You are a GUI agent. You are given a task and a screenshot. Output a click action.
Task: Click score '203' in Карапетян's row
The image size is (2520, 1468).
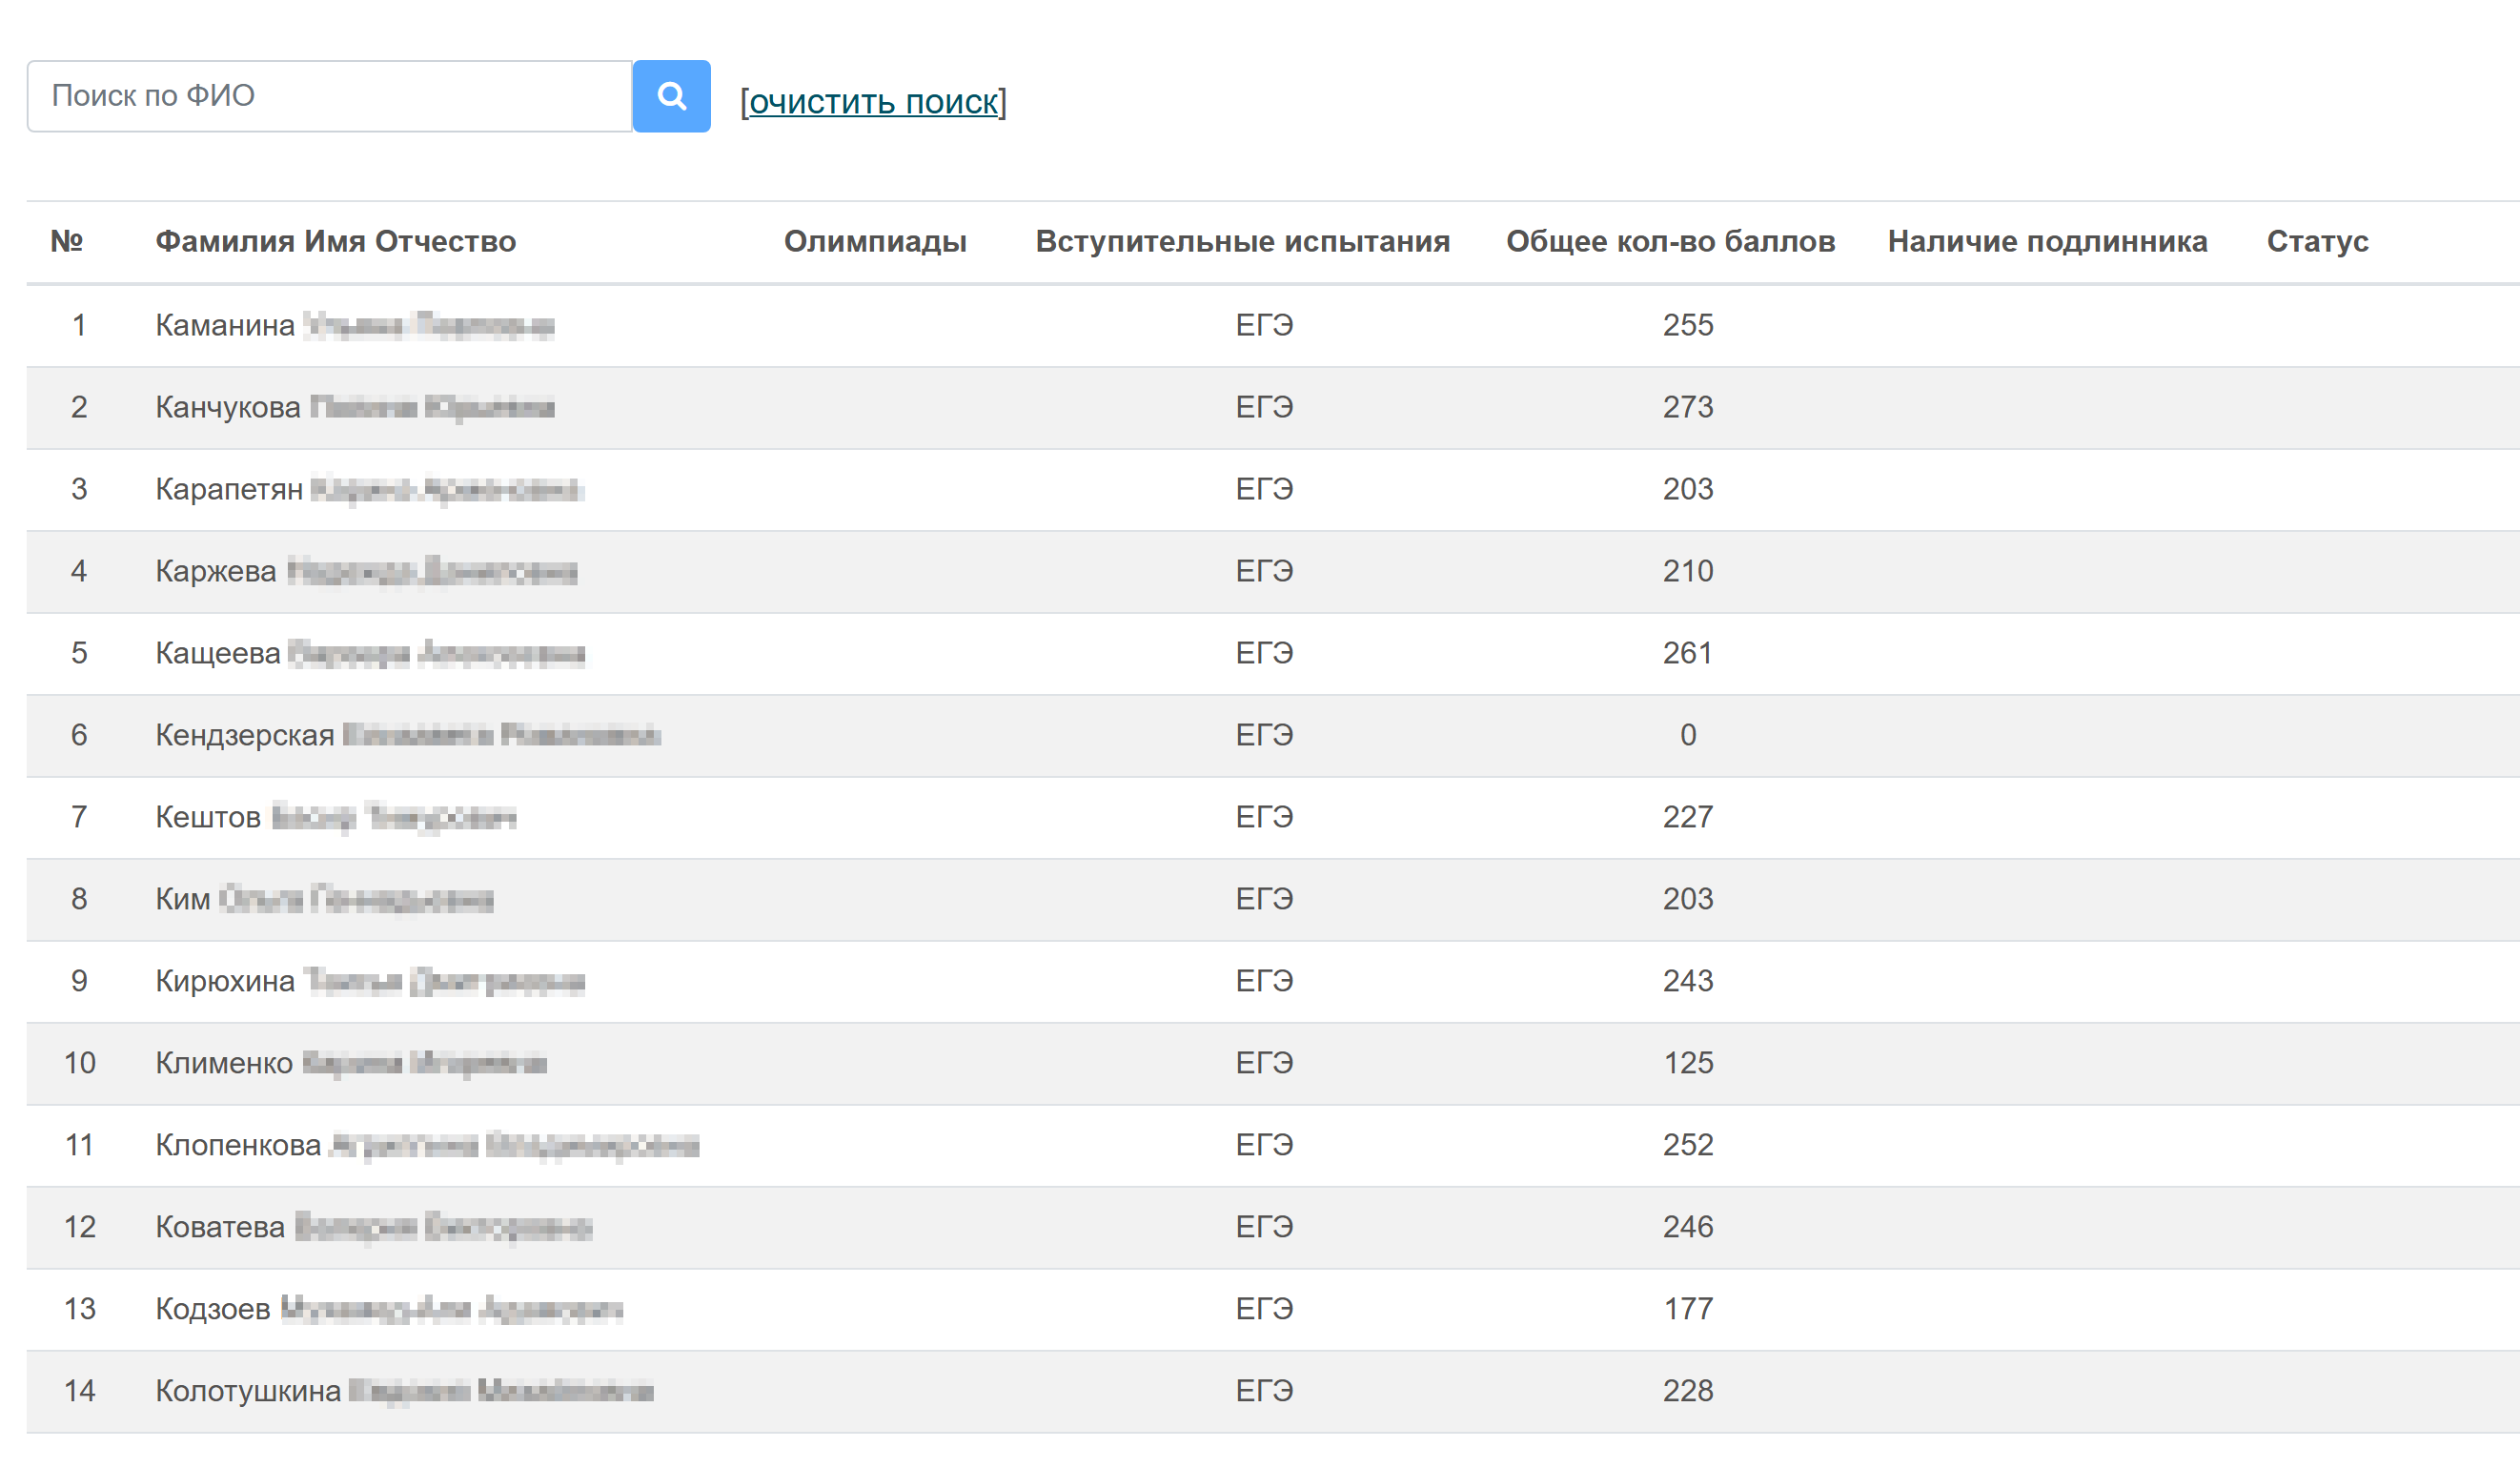click(1688, 489)
